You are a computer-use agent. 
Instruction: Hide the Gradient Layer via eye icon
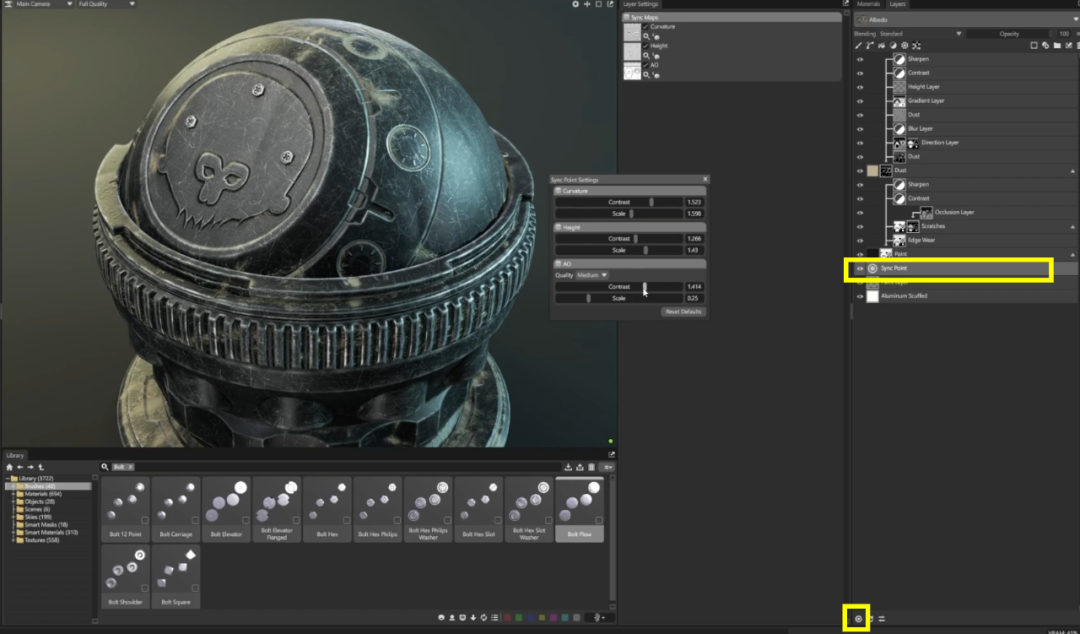click(860, 101)
